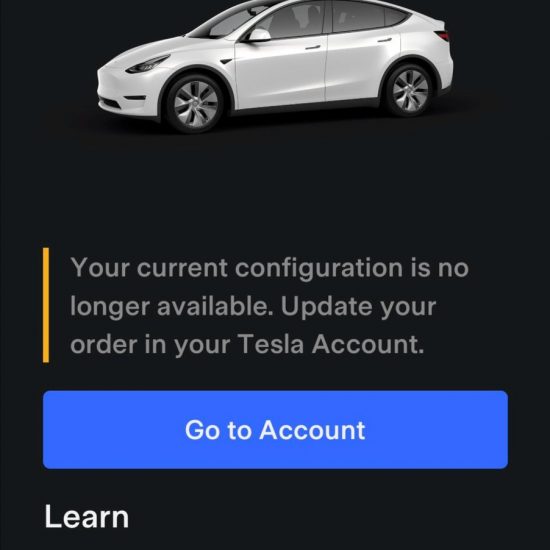Select the configuration no longer available message

point(269,306)
